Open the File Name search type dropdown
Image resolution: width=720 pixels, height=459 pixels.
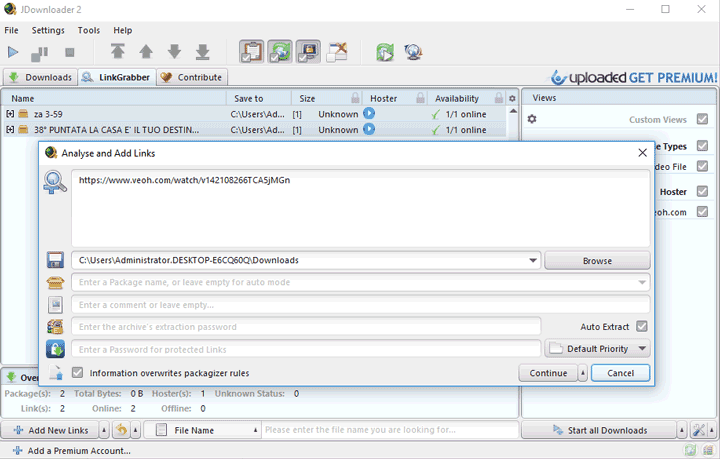tap(202, 430)
